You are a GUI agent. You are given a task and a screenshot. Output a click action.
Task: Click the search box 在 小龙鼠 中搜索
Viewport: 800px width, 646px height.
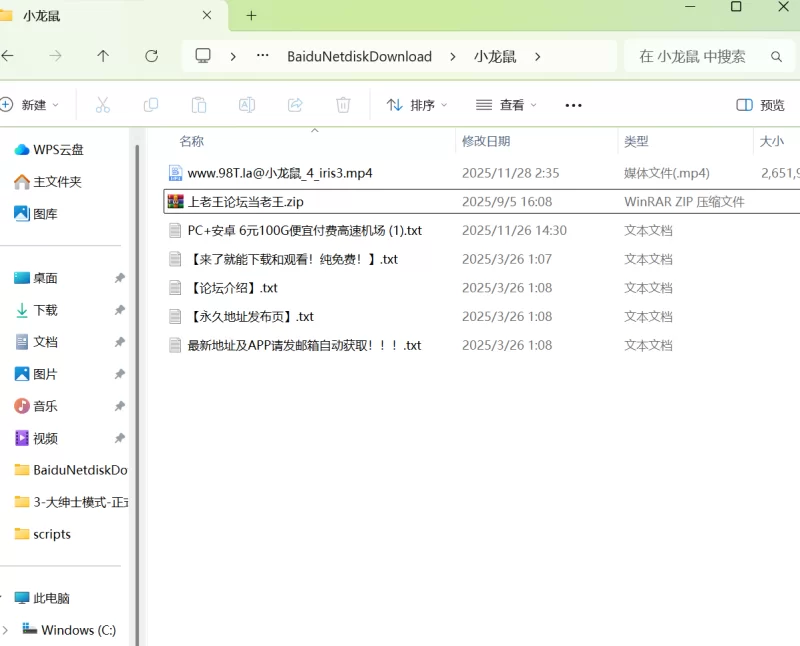click(x=700, y=56)
